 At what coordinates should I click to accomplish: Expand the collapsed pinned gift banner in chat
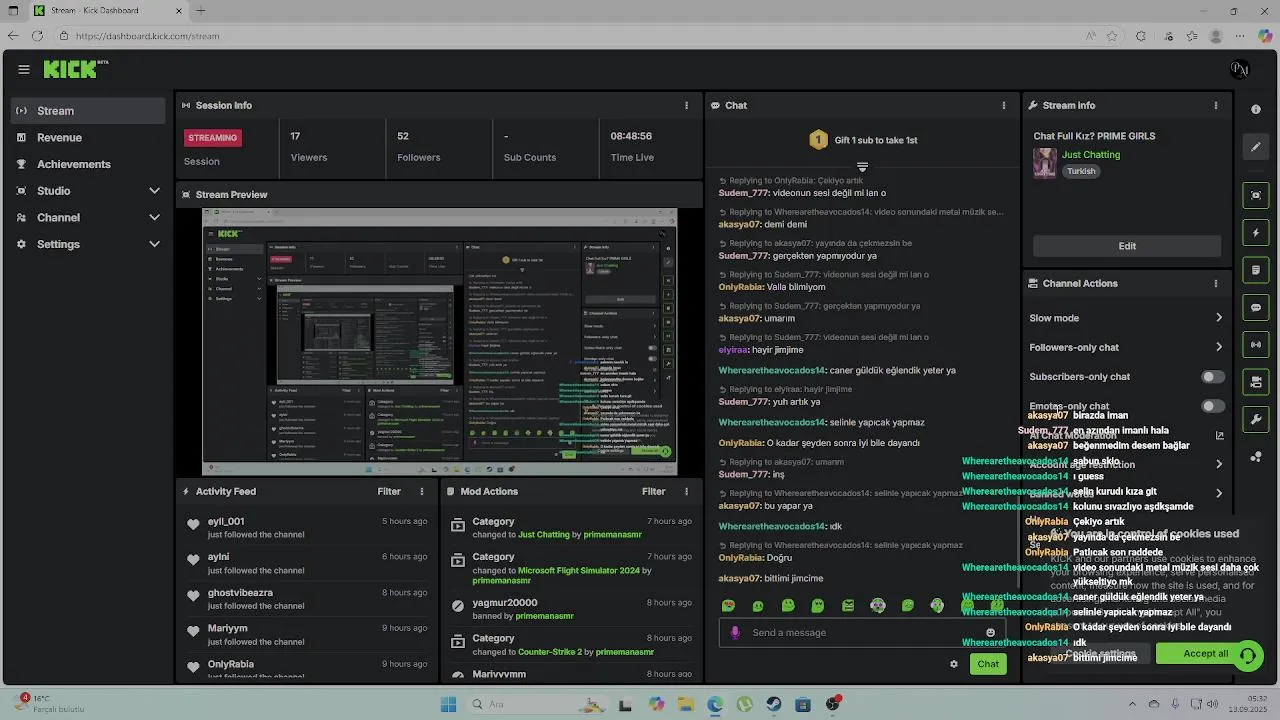[862, 167]
